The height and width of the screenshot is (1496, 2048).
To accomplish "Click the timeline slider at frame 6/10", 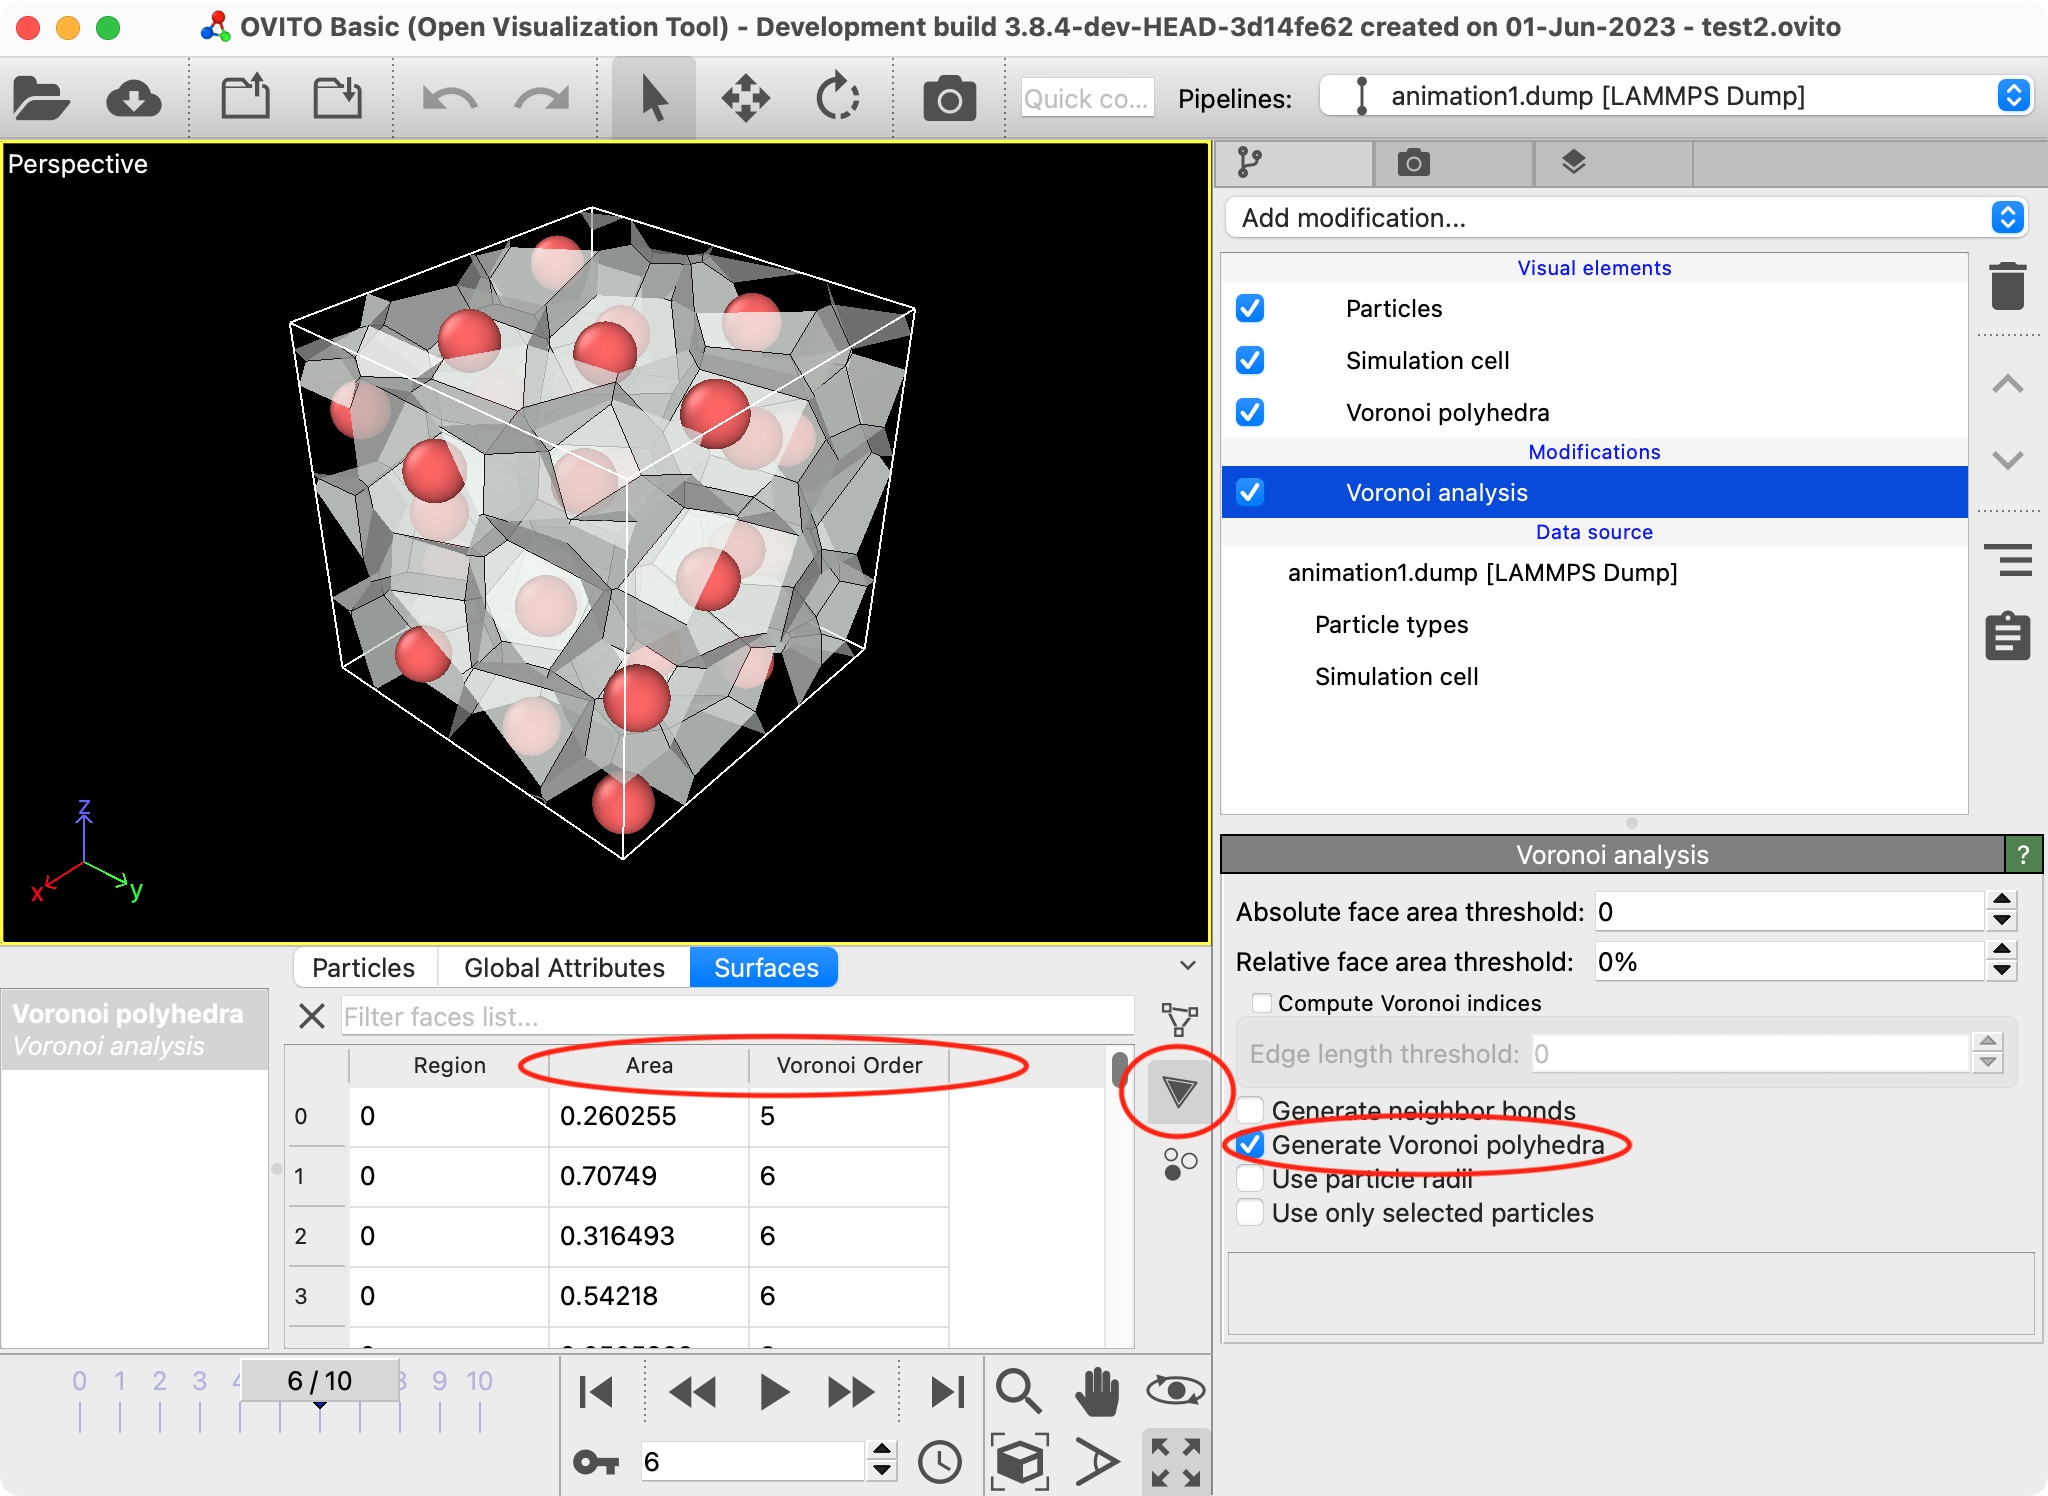I will click(320, 1381).
